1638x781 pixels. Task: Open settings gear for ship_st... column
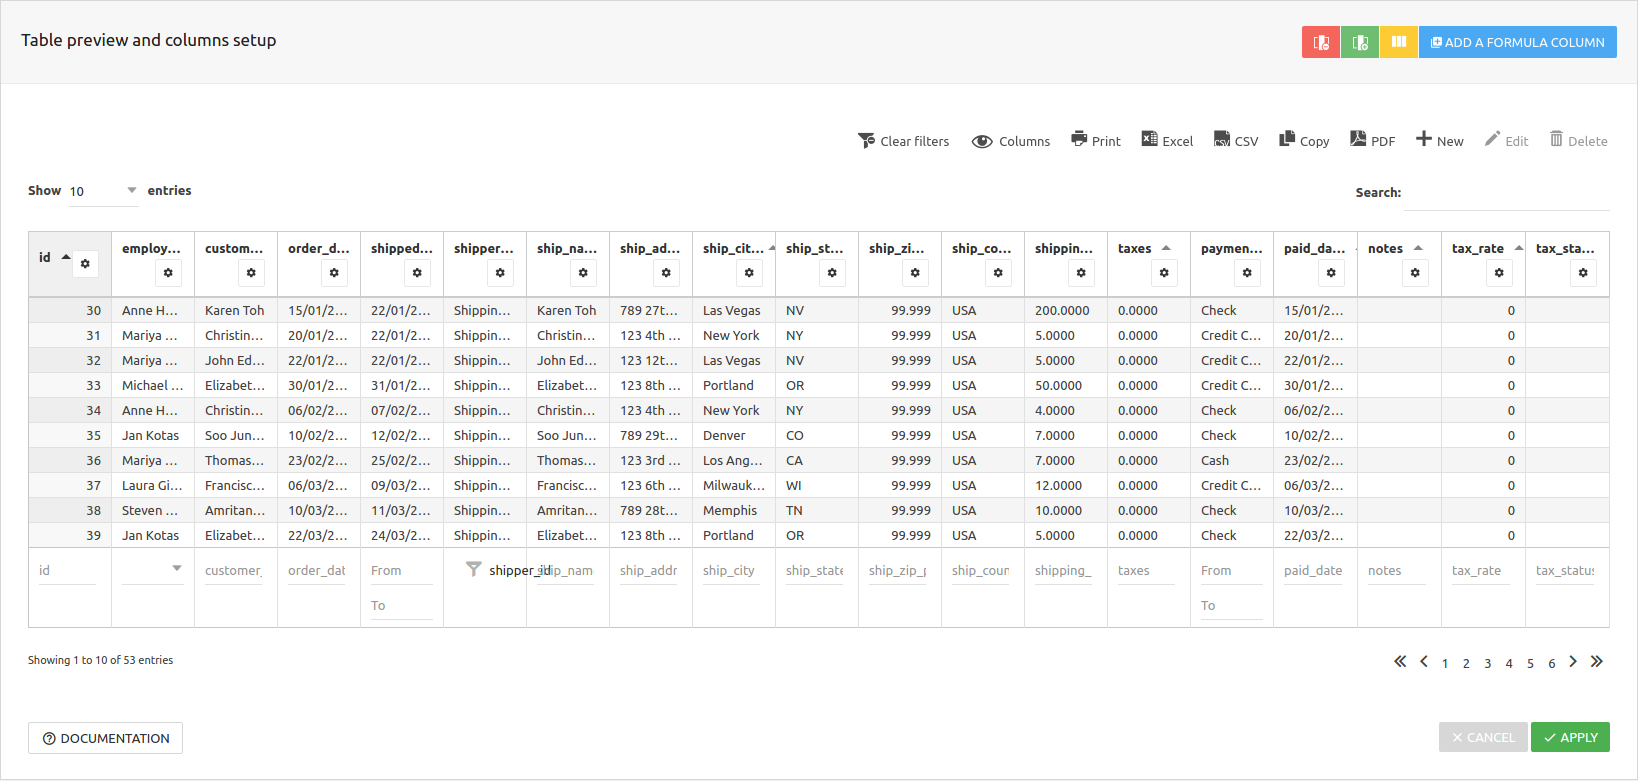tap(832, 273)
